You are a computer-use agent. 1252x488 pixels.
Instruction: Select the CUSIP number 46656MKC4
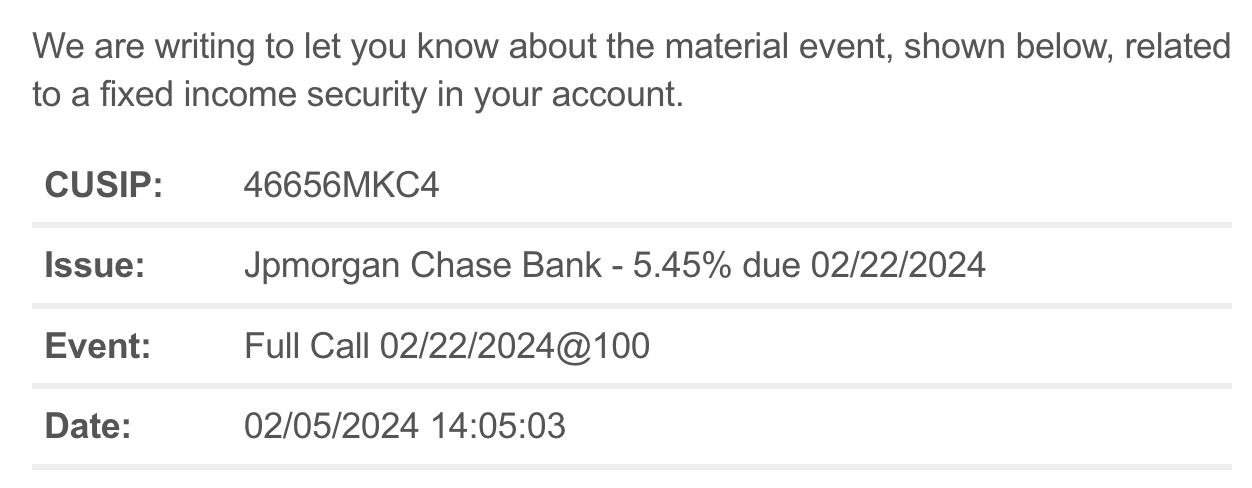(x=341, y=186)
